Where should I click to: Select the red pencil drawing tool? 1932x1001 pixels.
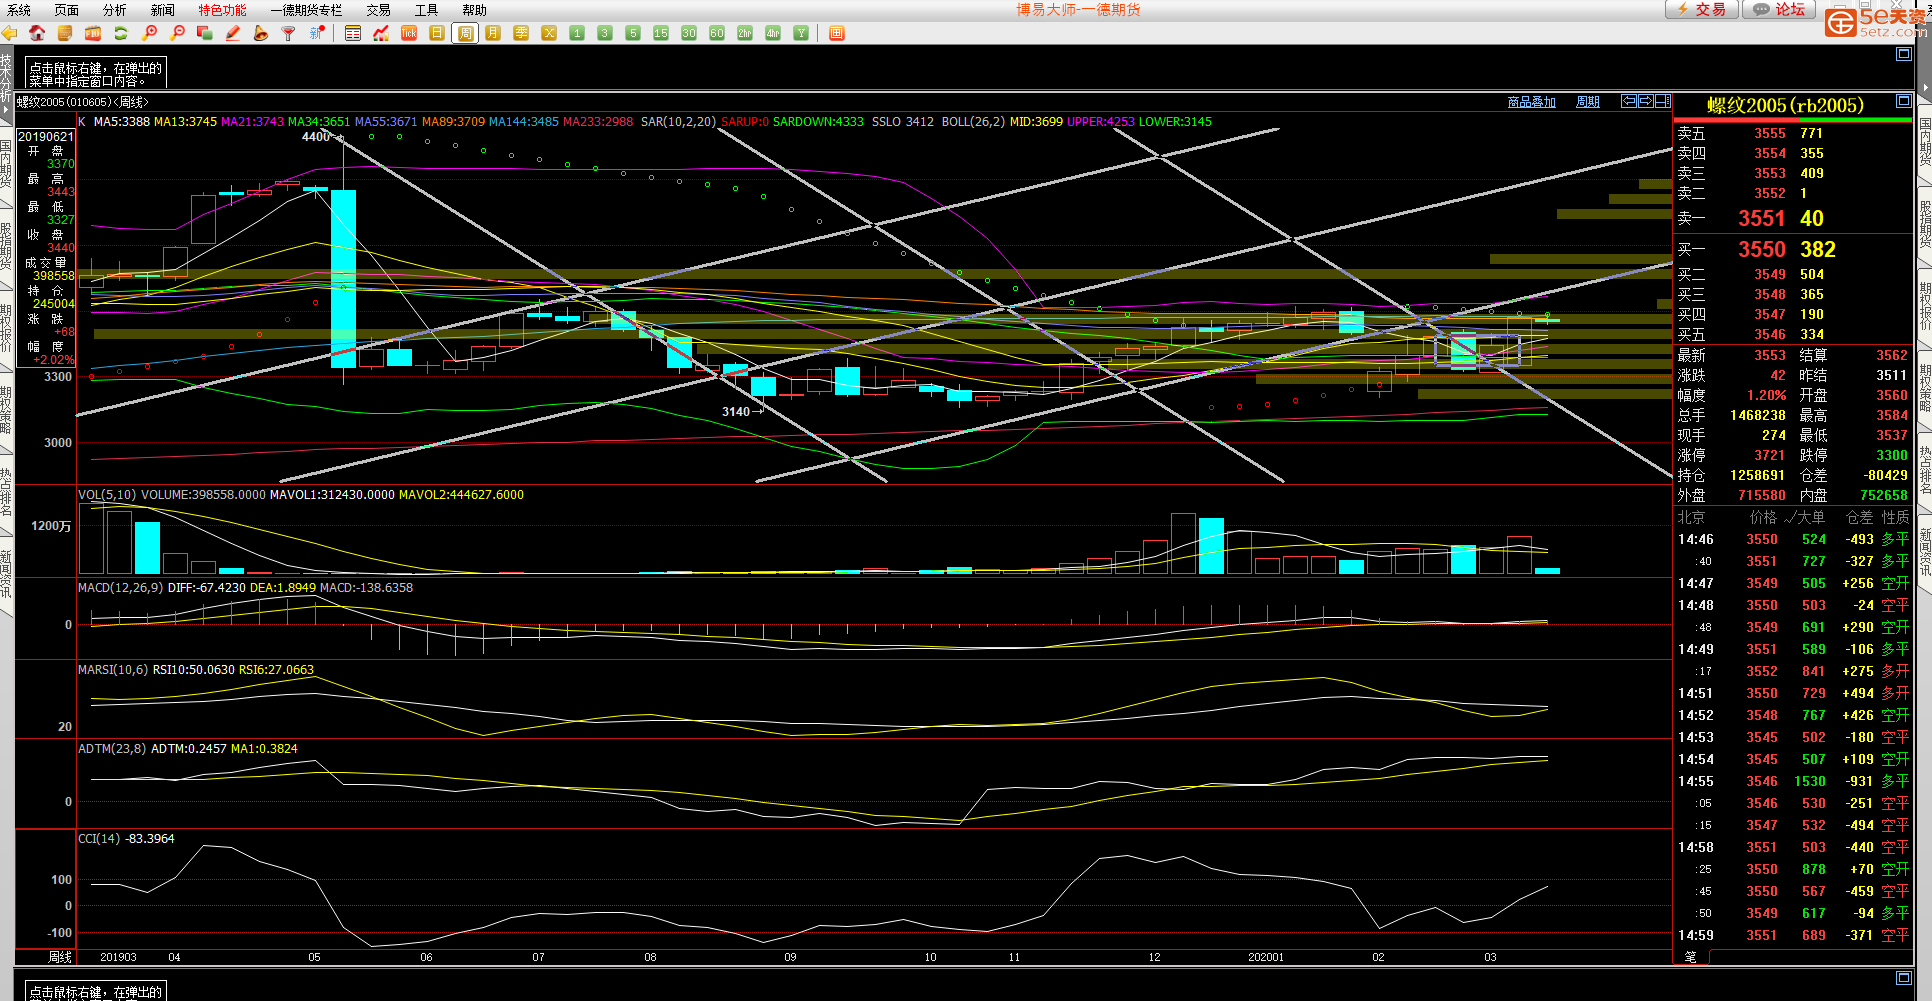(232, 33)
